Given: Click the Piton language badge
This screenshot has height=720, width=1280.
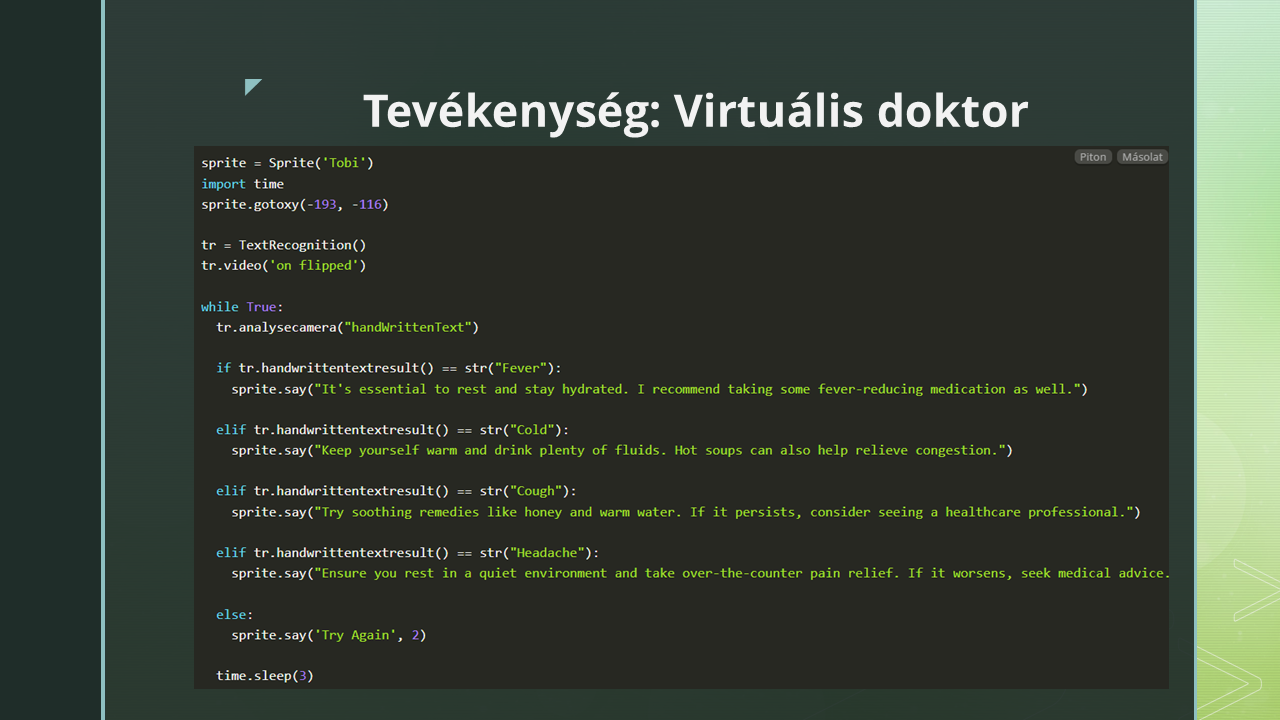Looking at the screenshot, I should tap(1093, 157).
